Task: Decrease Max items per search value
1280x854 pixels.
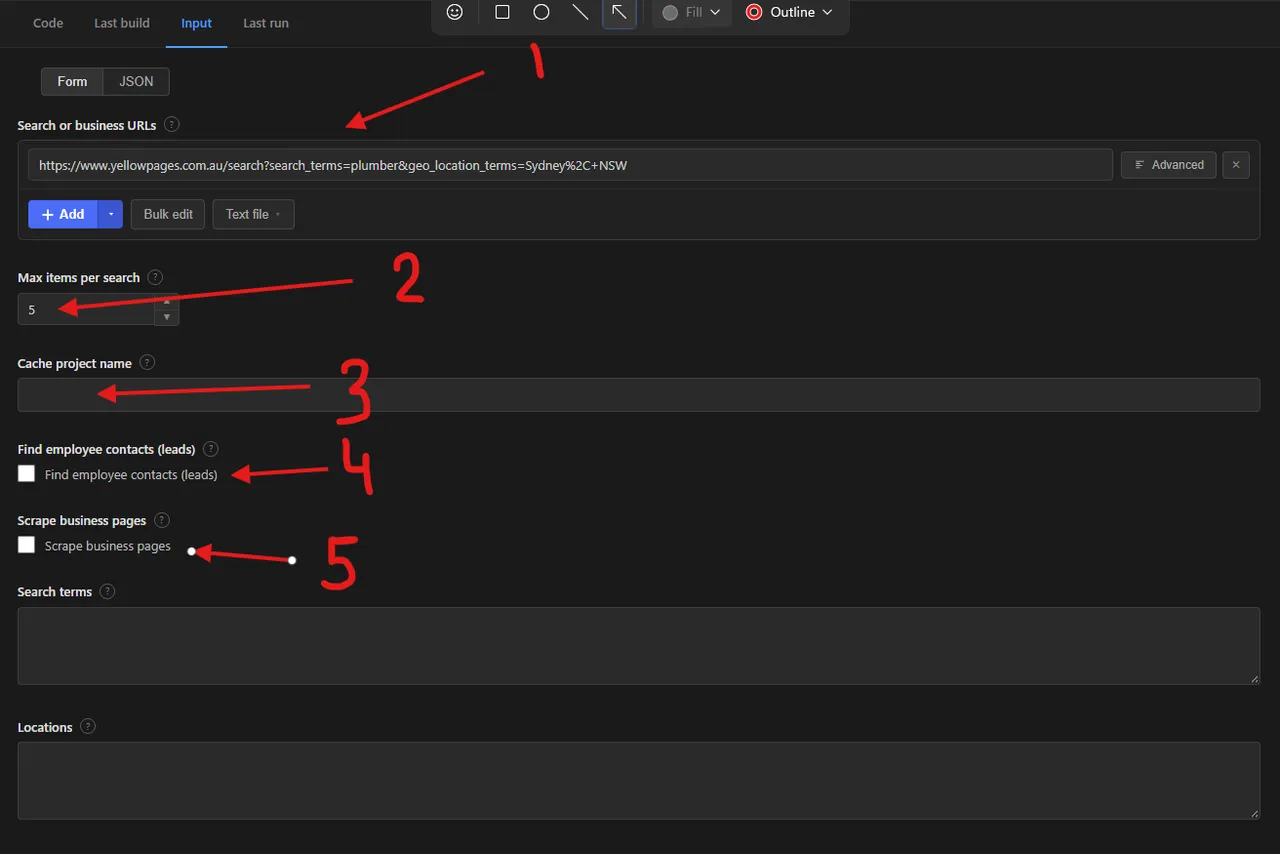Action: (167, 317)
